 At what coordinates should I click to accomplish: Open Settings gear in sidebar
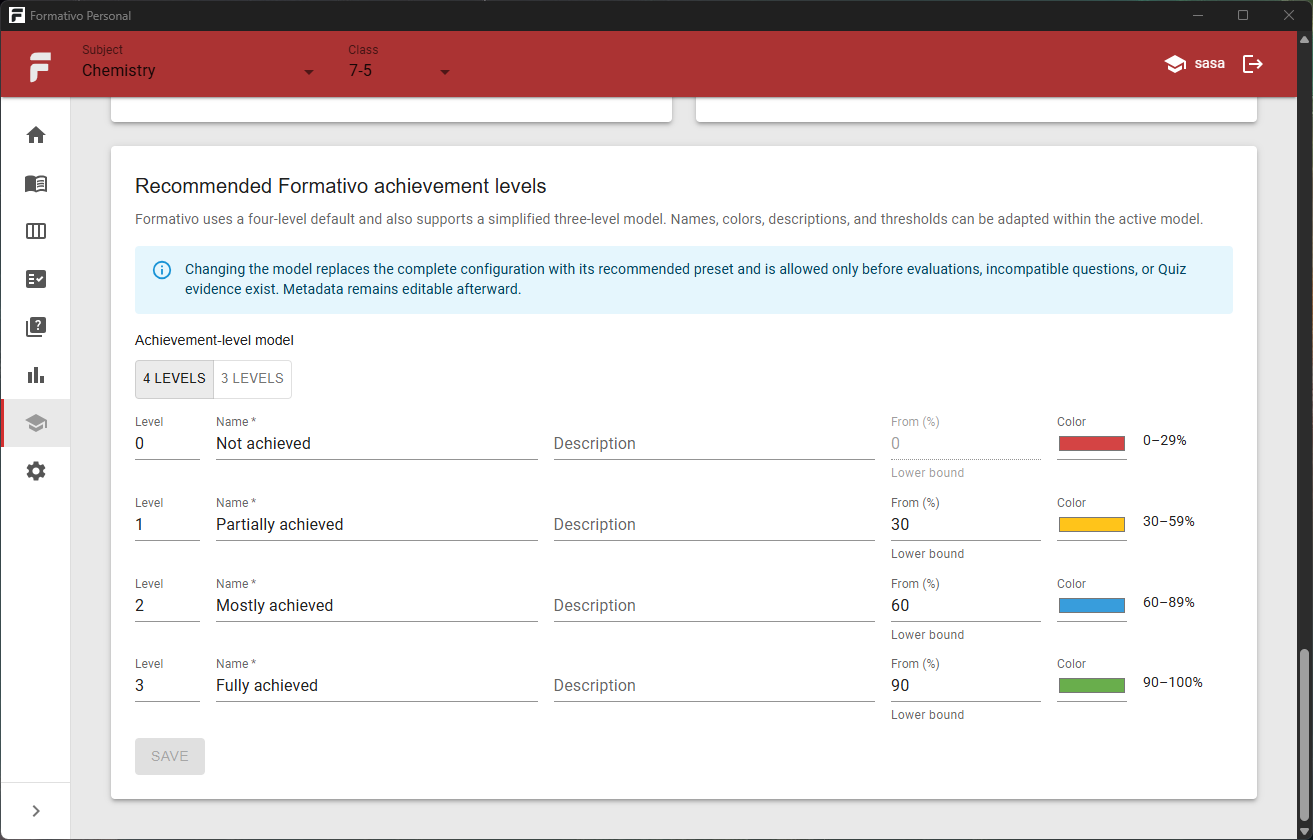point(36,471)
